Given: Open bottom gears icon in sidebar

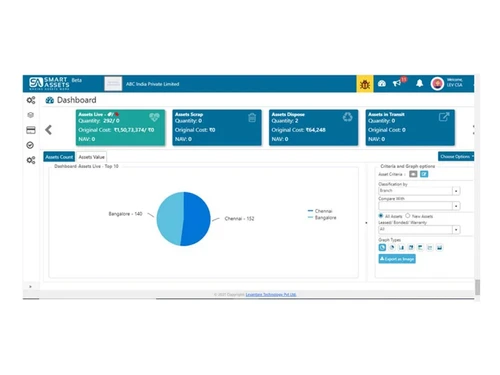Looking at the screenshot, I should coord(31,160).
